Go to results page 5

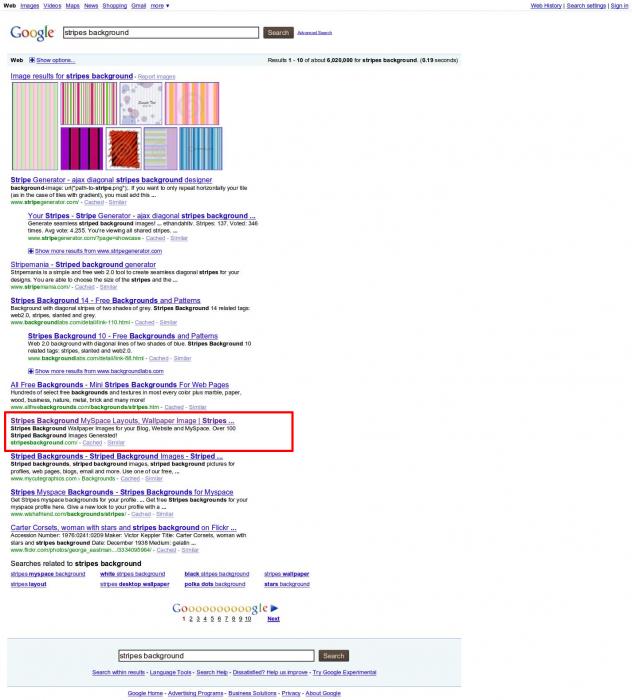(212, 619)
